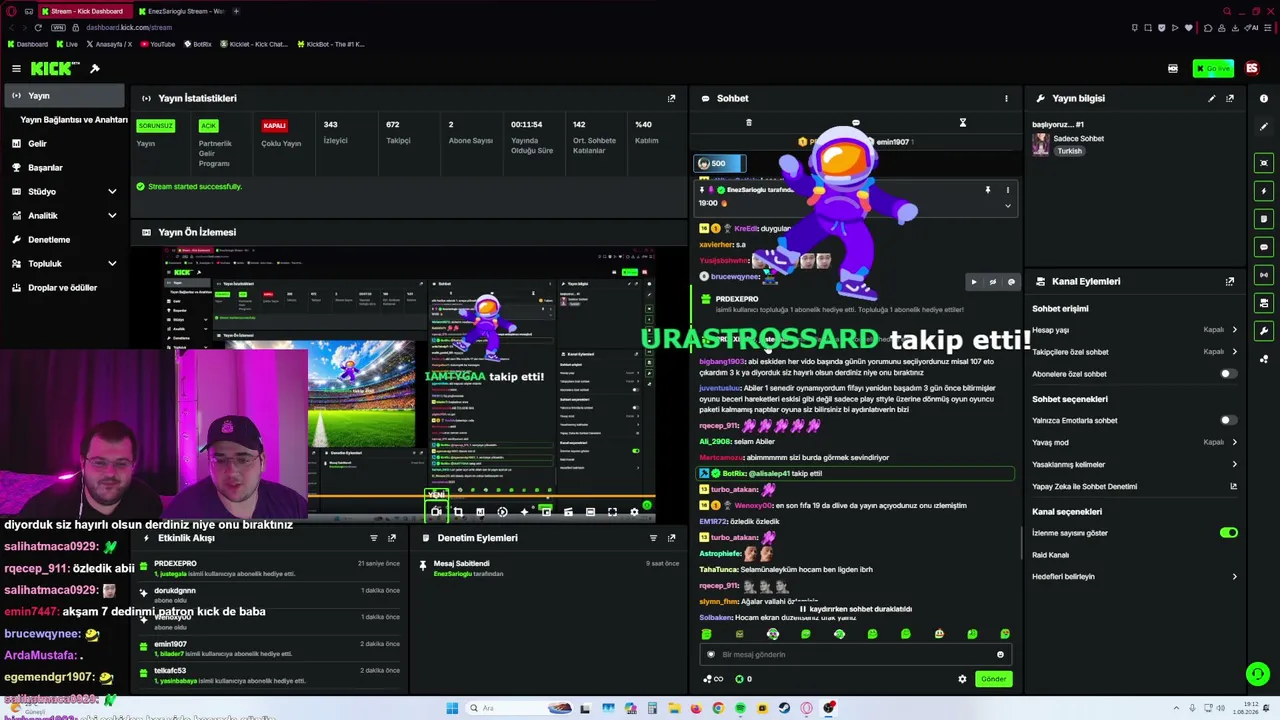Open Steam from the taskbar
Image resolution: width=1280 pixels, height=720 pixels.
click(784, 709)
